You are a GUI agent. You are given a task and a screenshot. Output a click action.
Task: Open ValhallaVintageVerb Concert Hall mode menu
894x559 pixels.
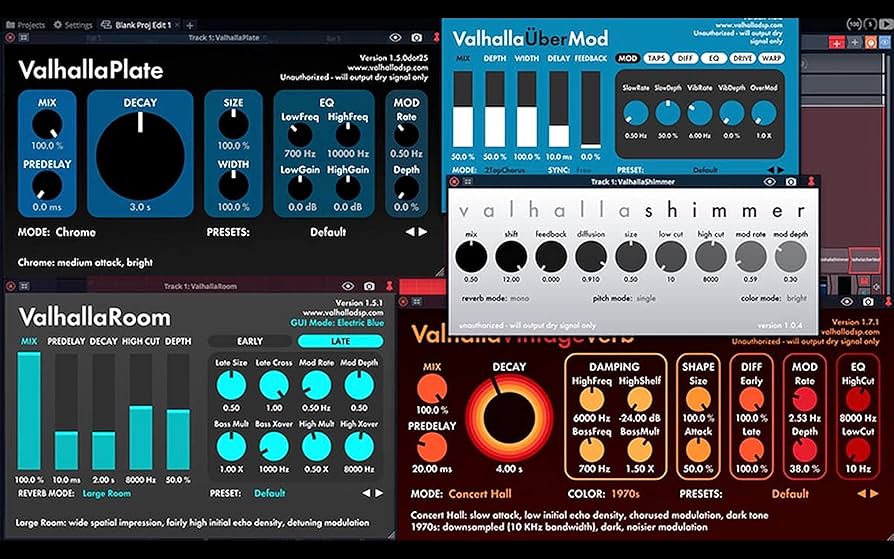[x=480, y=494]
